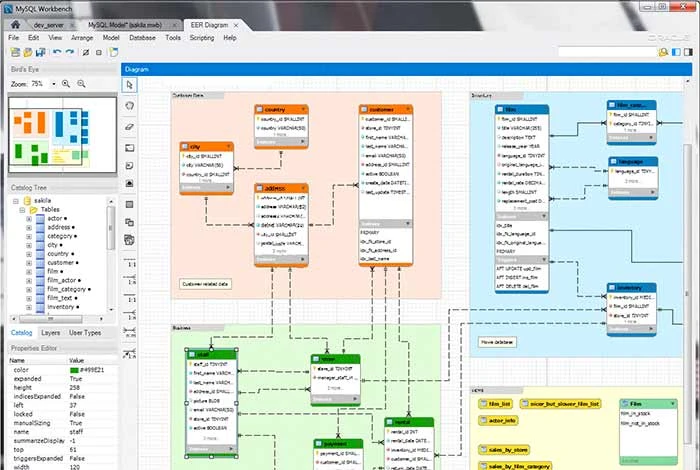Open the Home screen tab icon

point(15,25)
